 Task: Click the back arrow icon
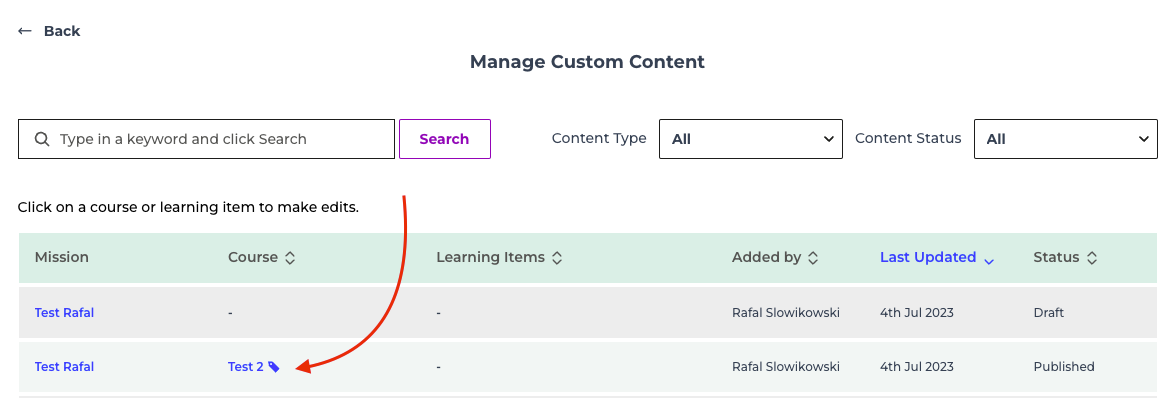25,31
